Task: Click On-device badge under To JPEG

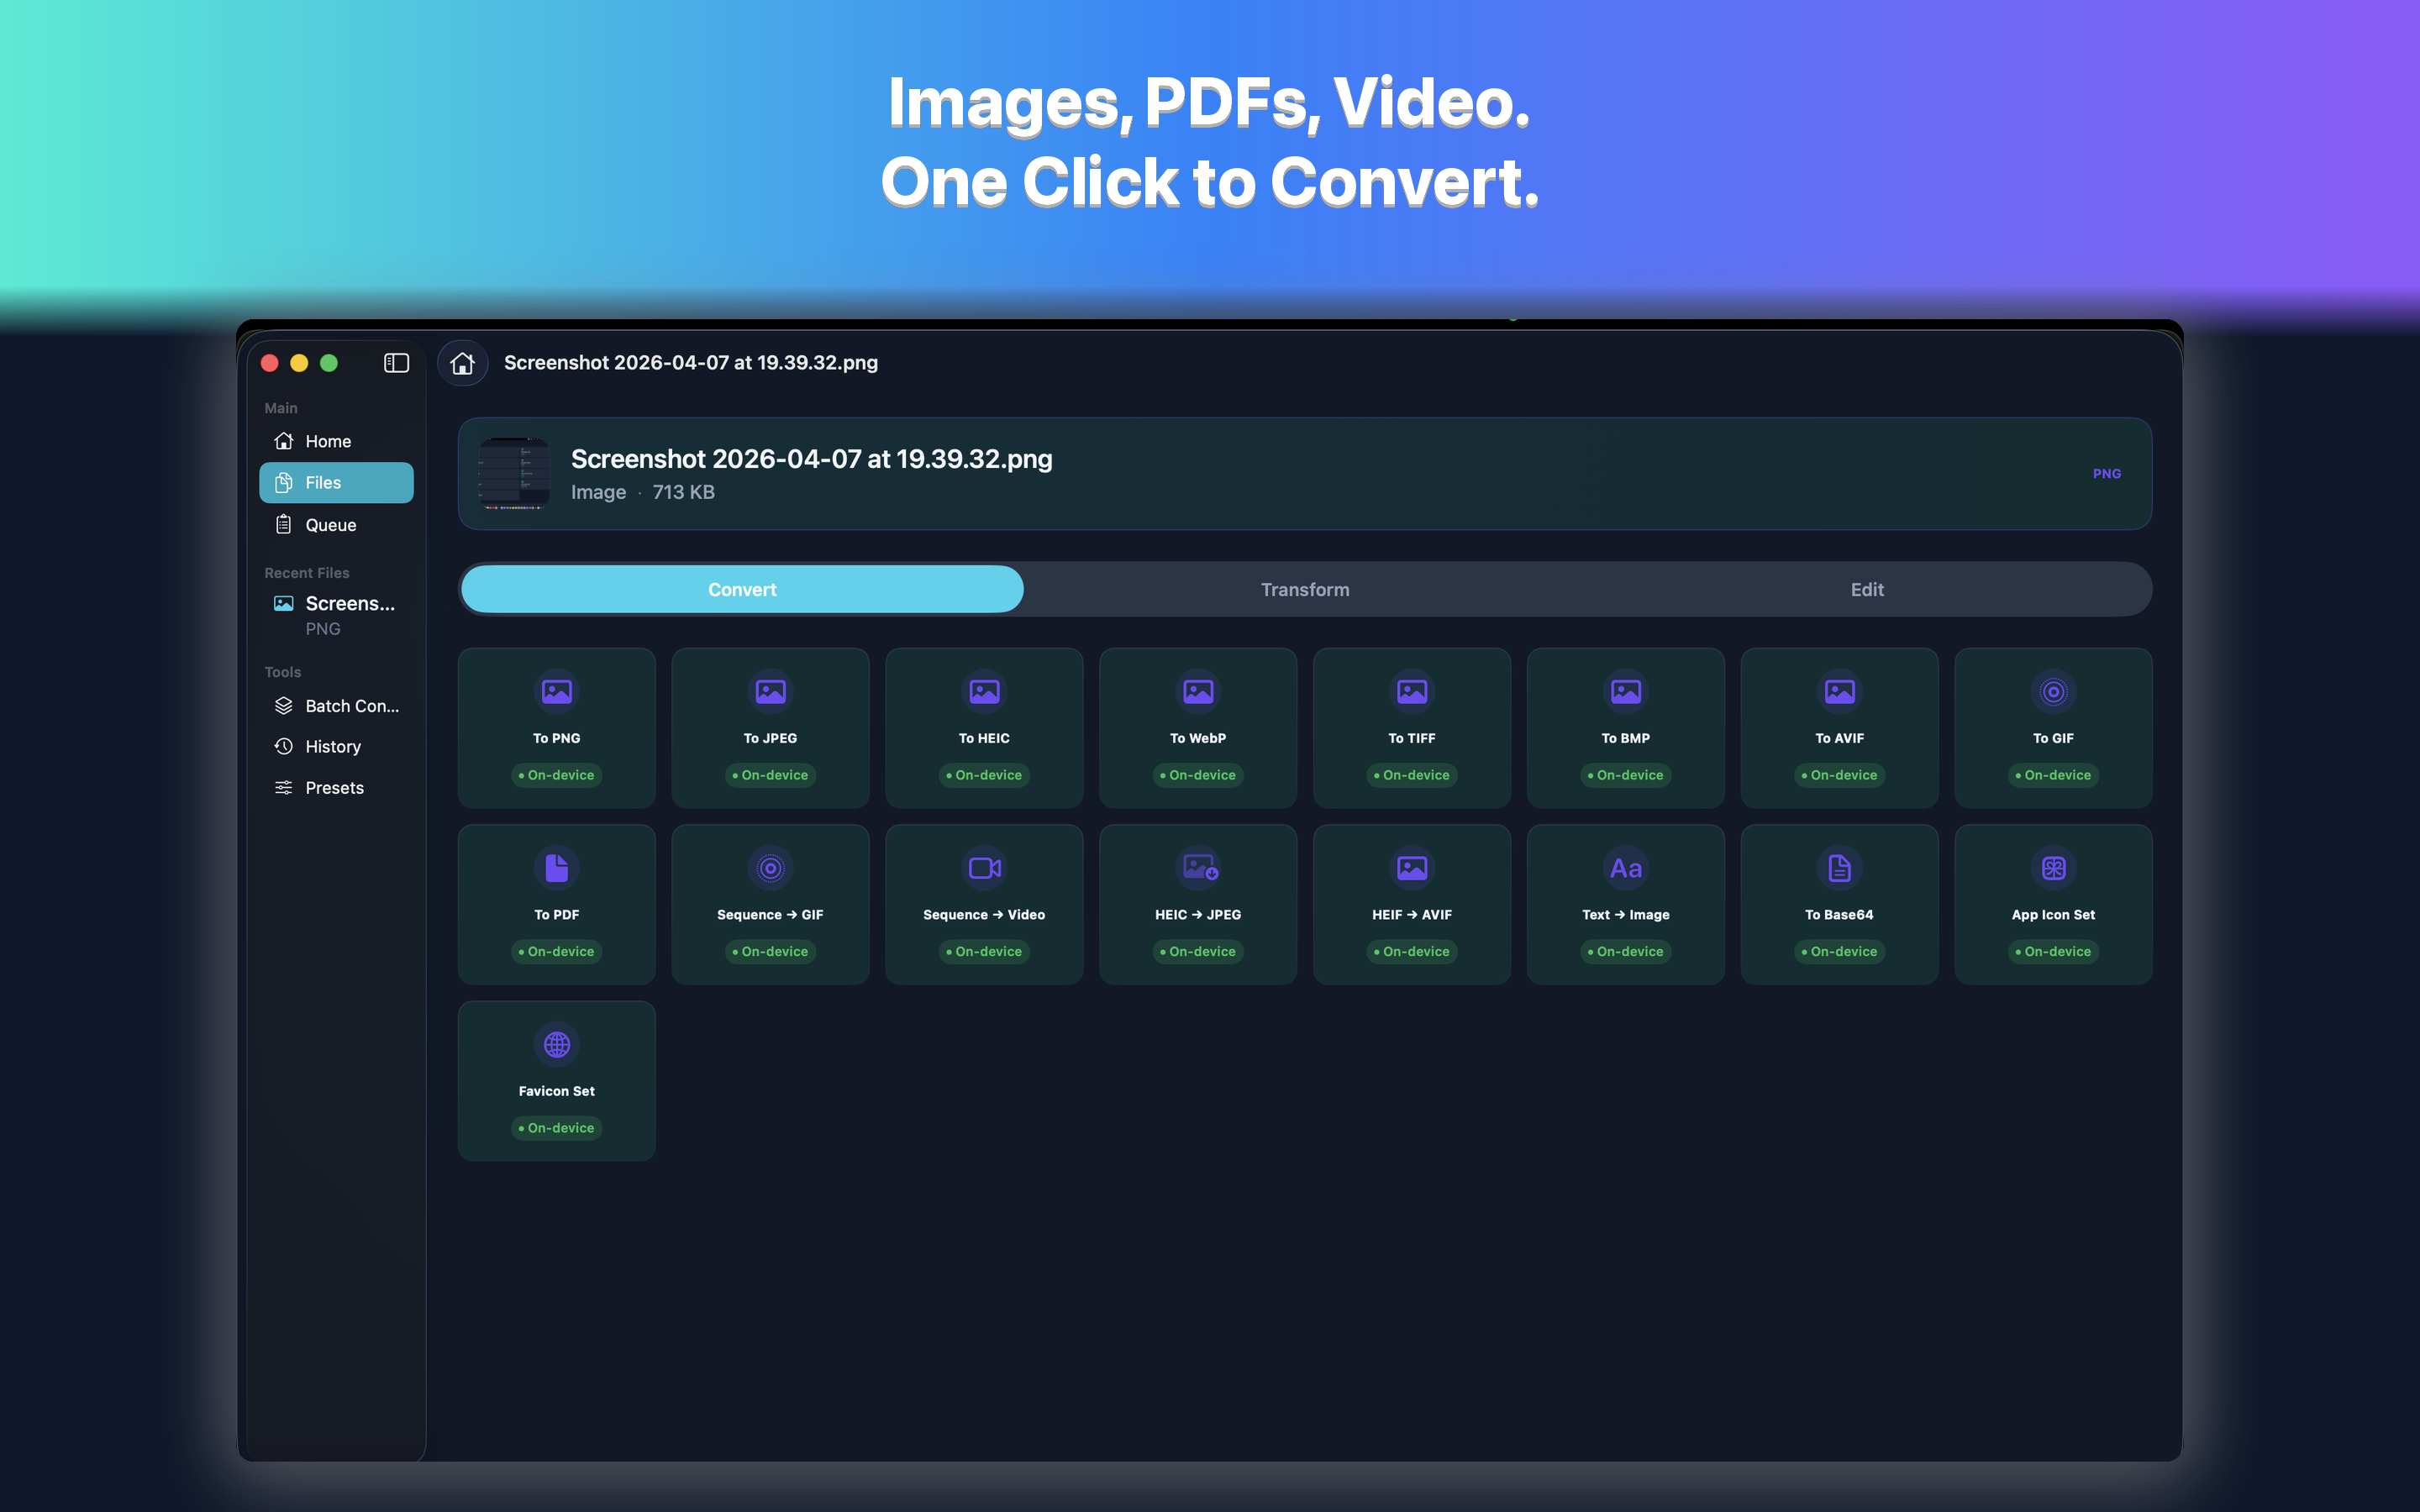Action: 771,775
